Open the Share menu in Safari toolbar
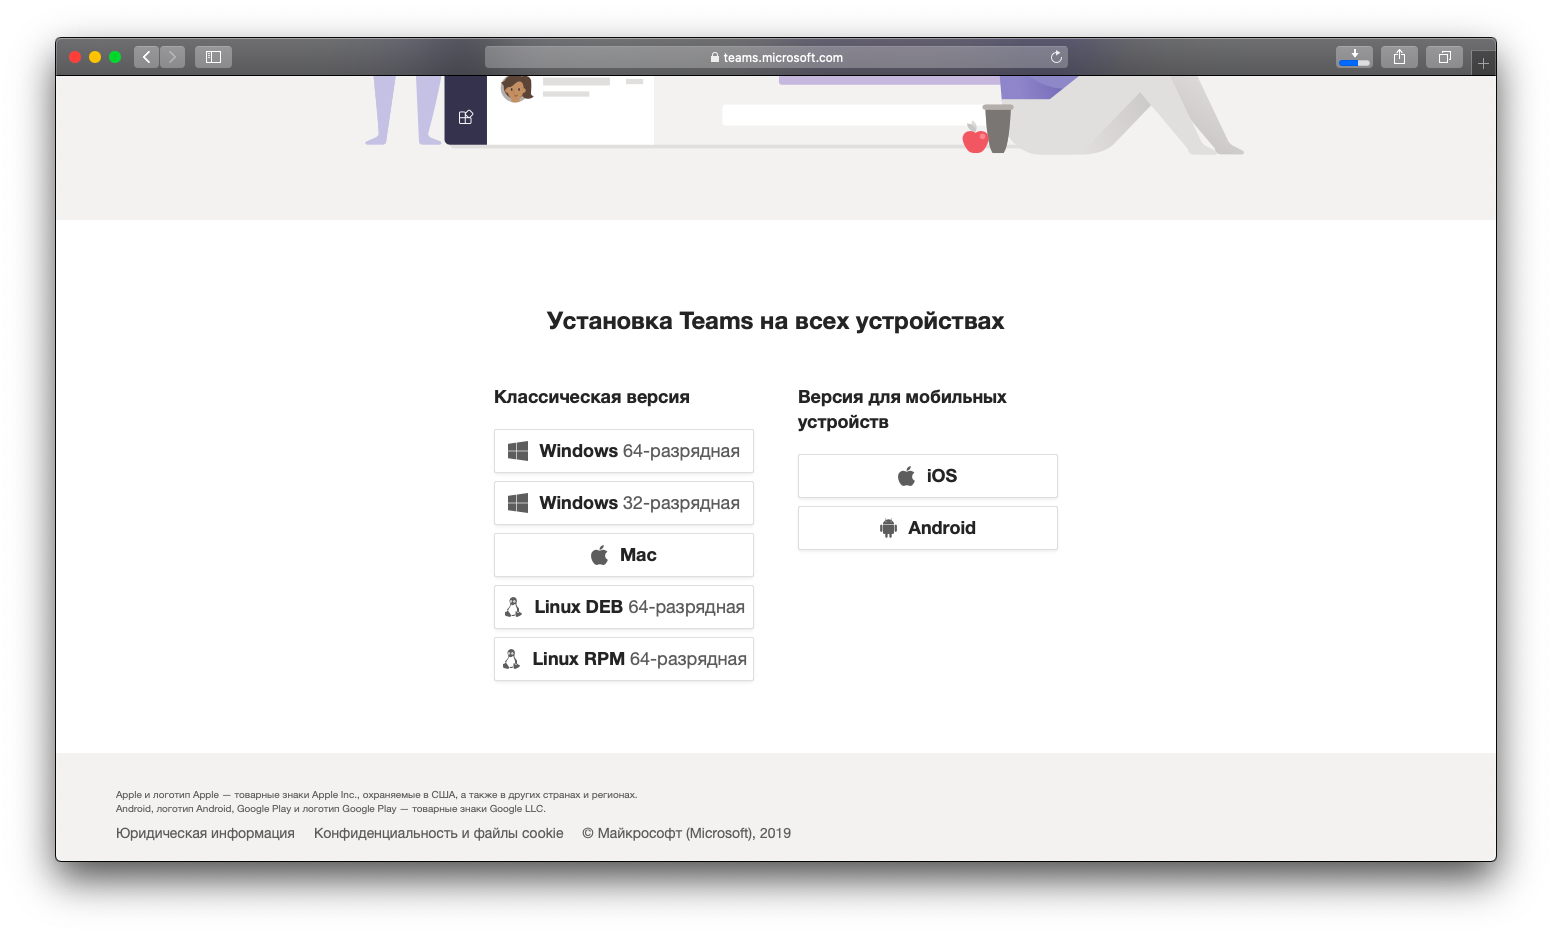The width and height of the screenshot is (1552, 935). pyautogui.click(x=1399, y=57)
